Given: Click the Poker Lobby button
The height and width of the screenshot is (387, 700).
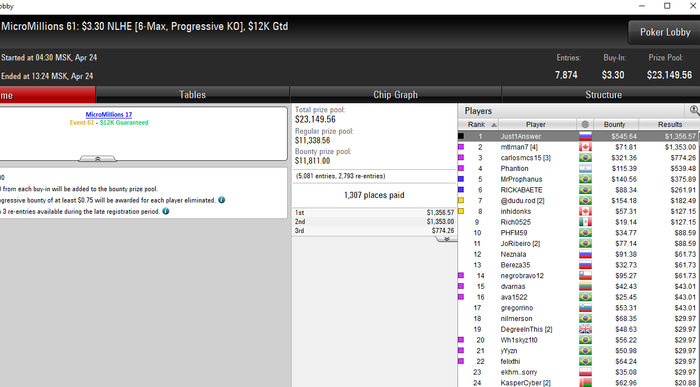Looking at the screenshot, I should (x=664, y=32).
